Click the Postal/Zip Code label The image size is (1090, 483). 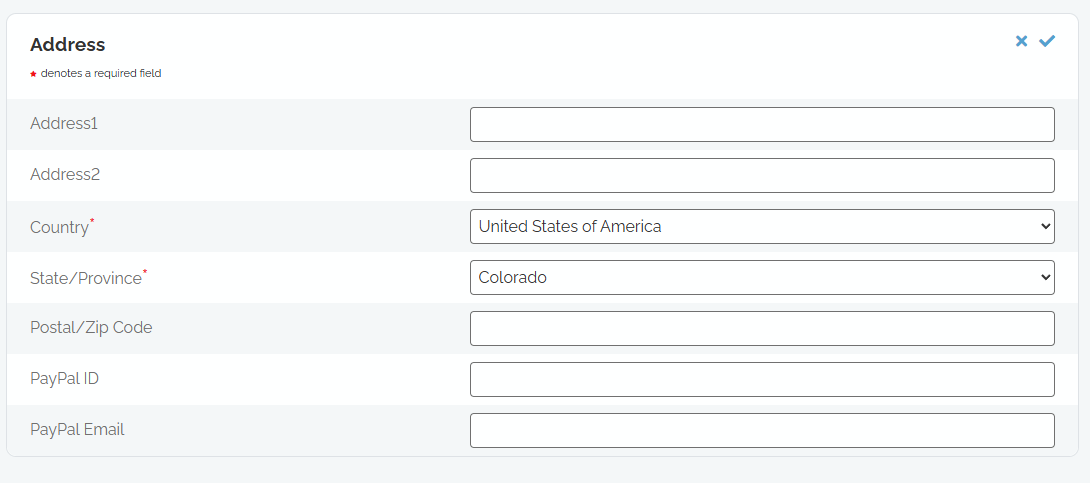[x=91, y=328]
